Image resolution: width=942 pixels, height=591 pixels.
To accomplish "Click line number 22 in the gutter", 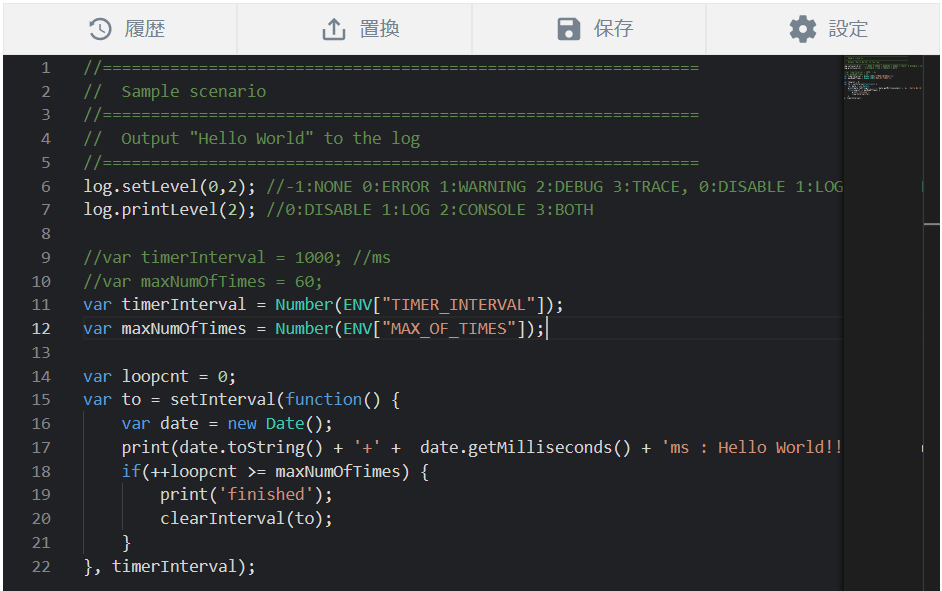I will (40, 566).
